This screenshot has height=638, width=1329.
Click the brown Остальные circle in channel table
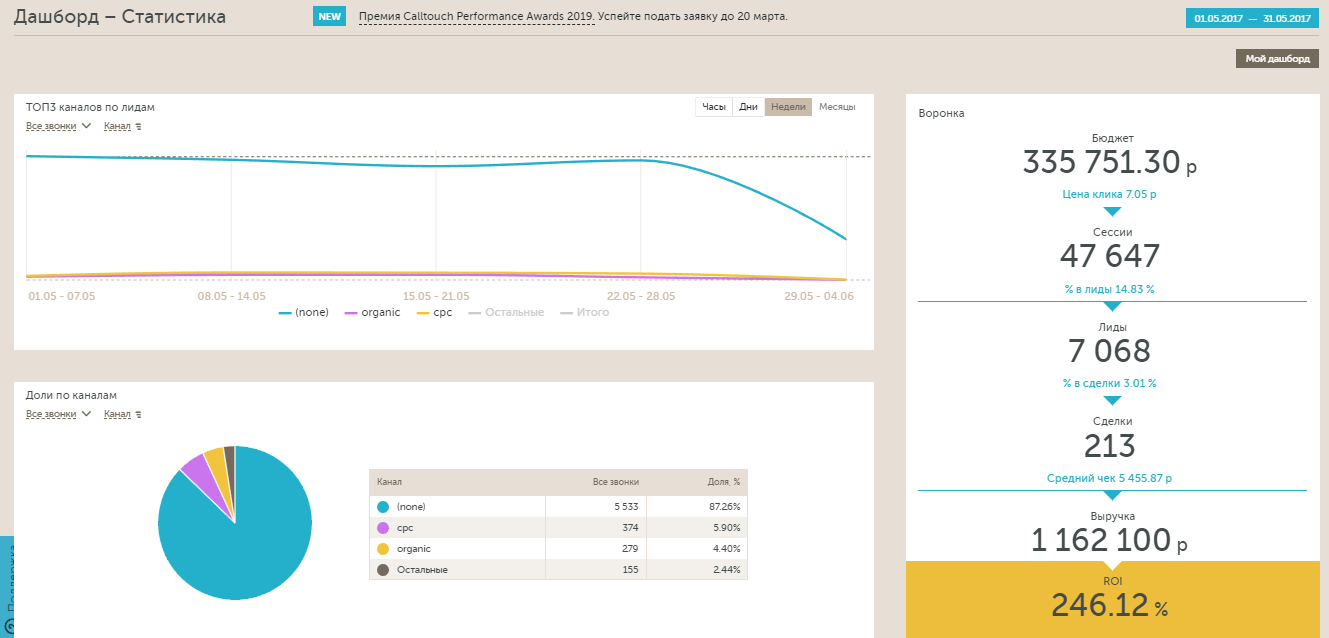click(382, 569)
